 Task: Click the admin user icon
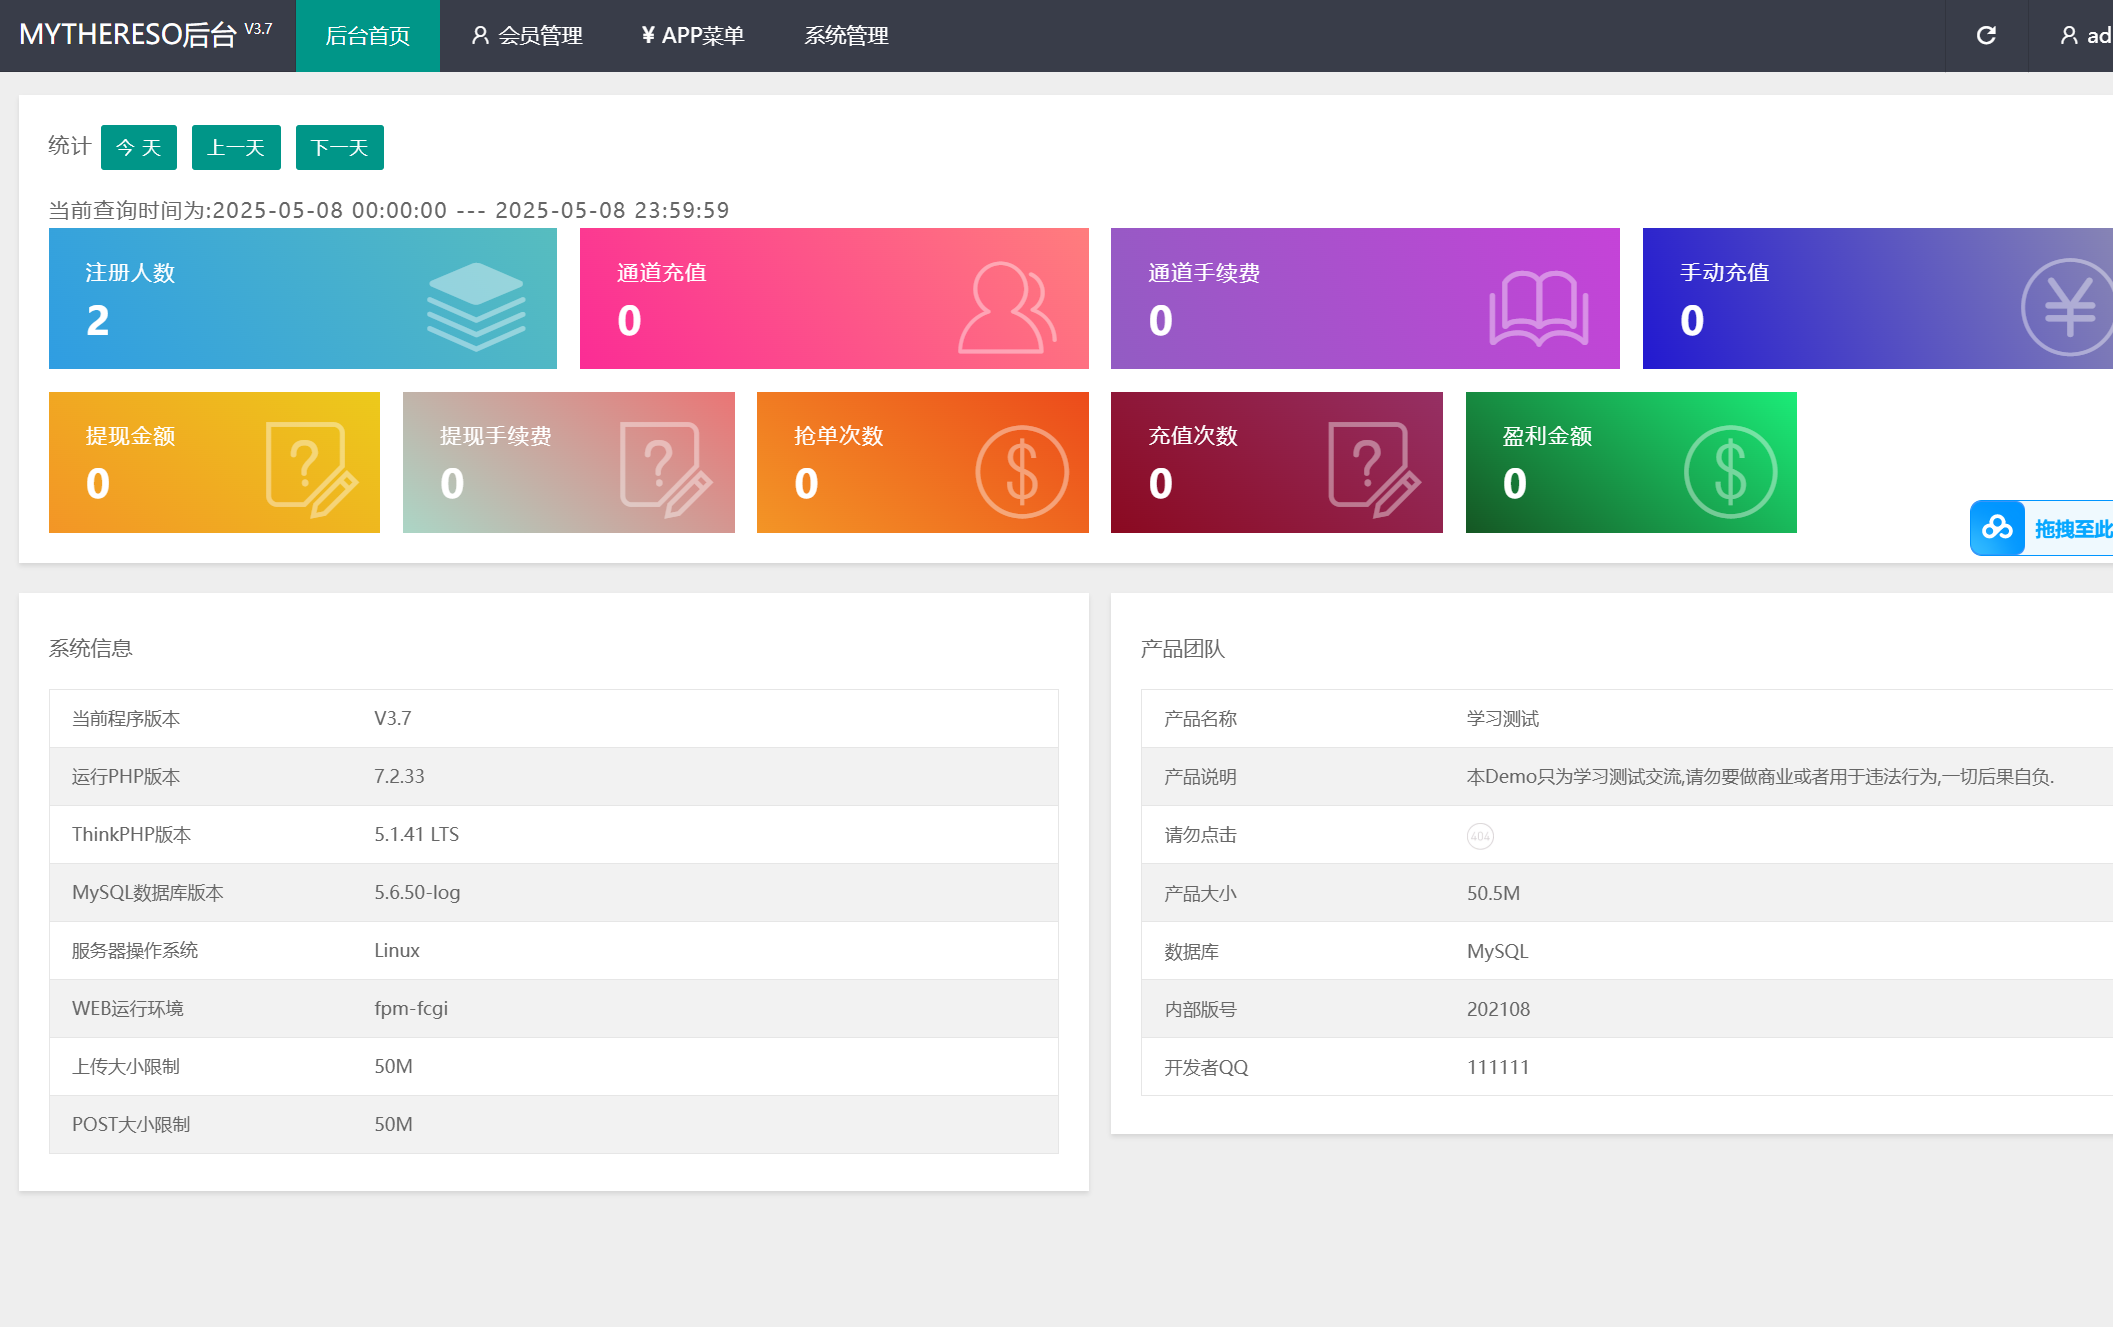2069,36
